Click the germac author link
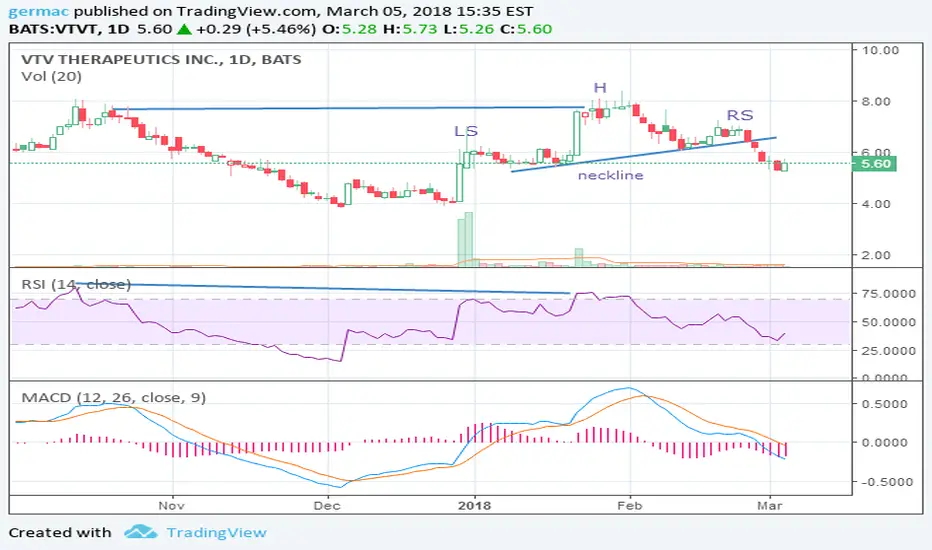The height and width of the screenshot is (550, 932). (x=39, y=11)
